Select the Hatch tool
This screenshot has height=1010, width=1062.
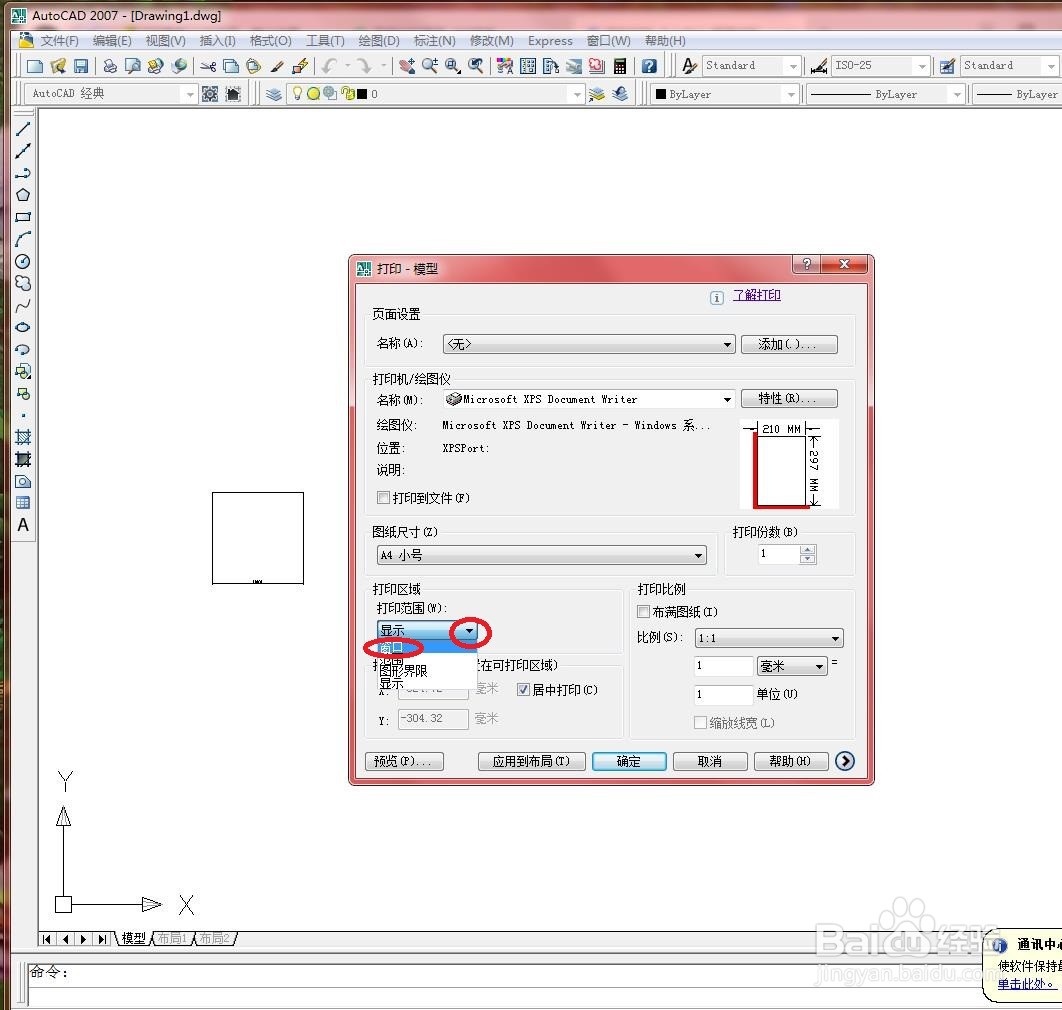pos(22,437)
